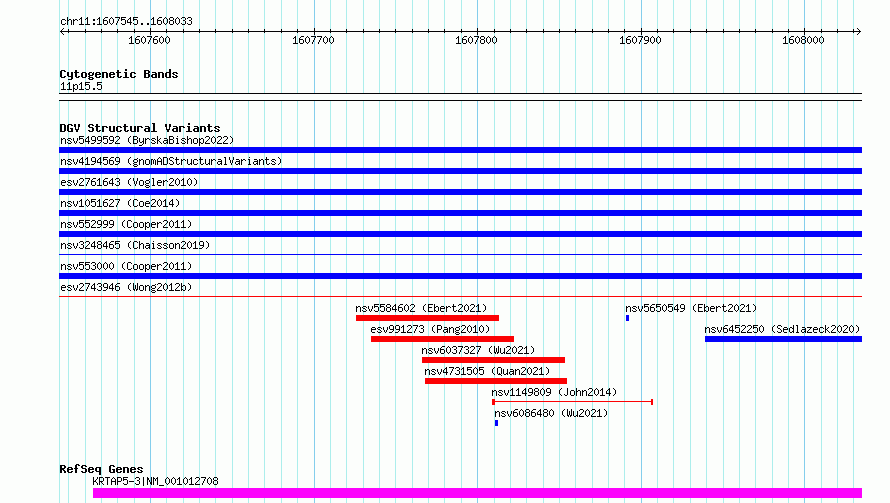Screen dimensions: 890x503
Task: Click the RefSeq Genes track title
Action: click(x=101, y=469)
